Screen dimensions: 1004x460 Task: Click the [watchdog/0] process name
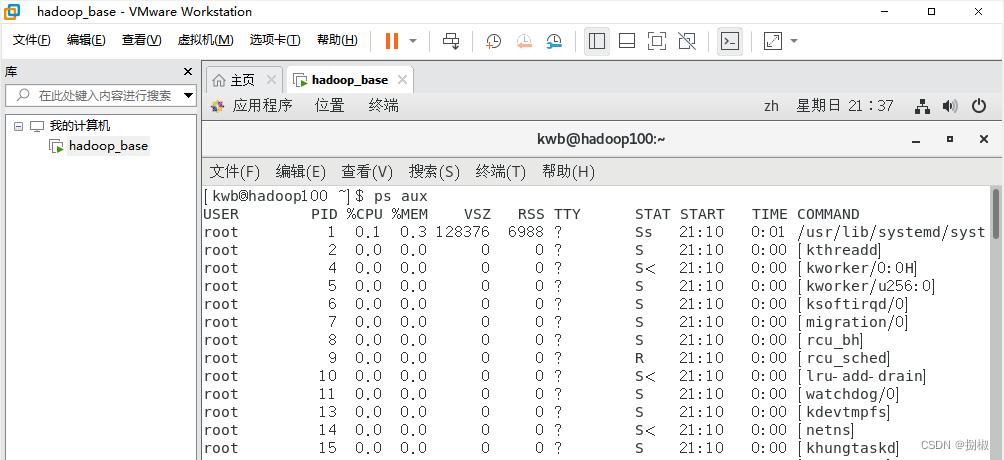point(849,393)
